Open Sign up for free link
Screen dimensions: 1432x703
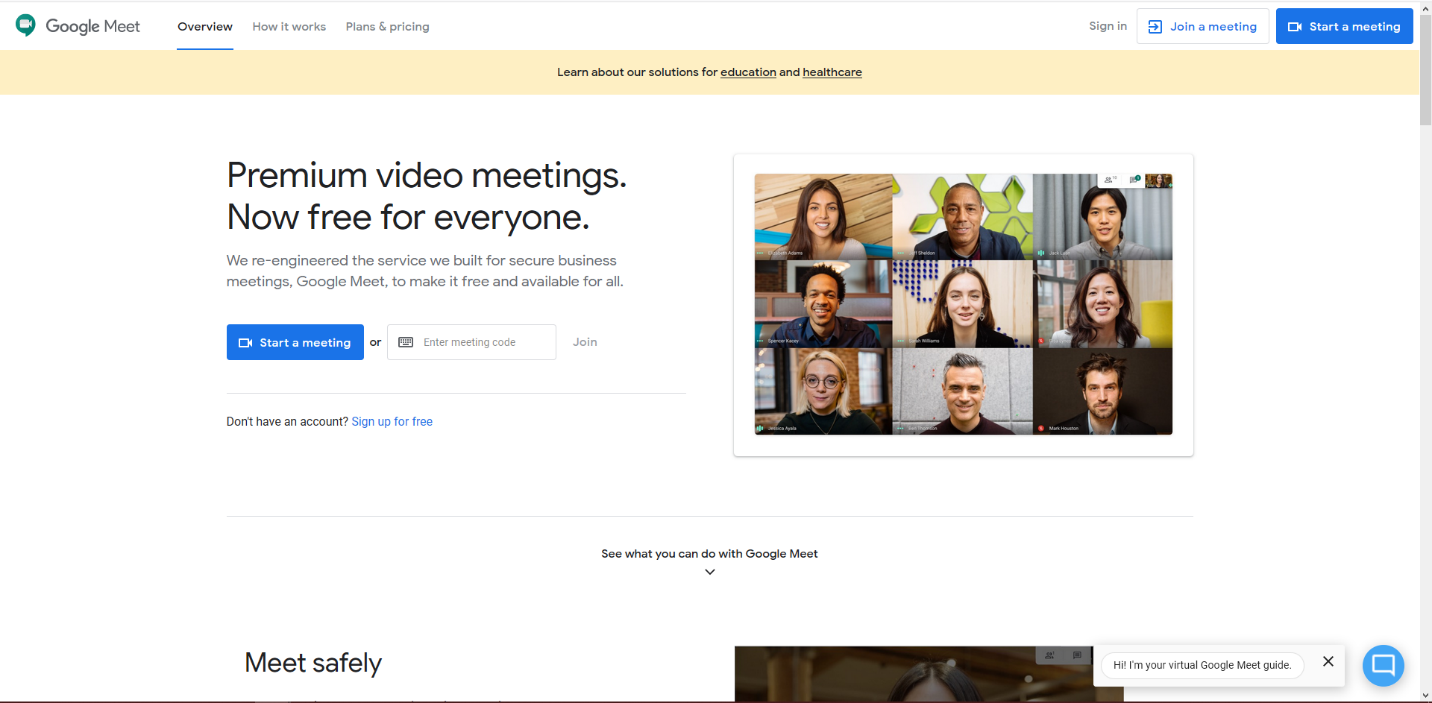392,422
